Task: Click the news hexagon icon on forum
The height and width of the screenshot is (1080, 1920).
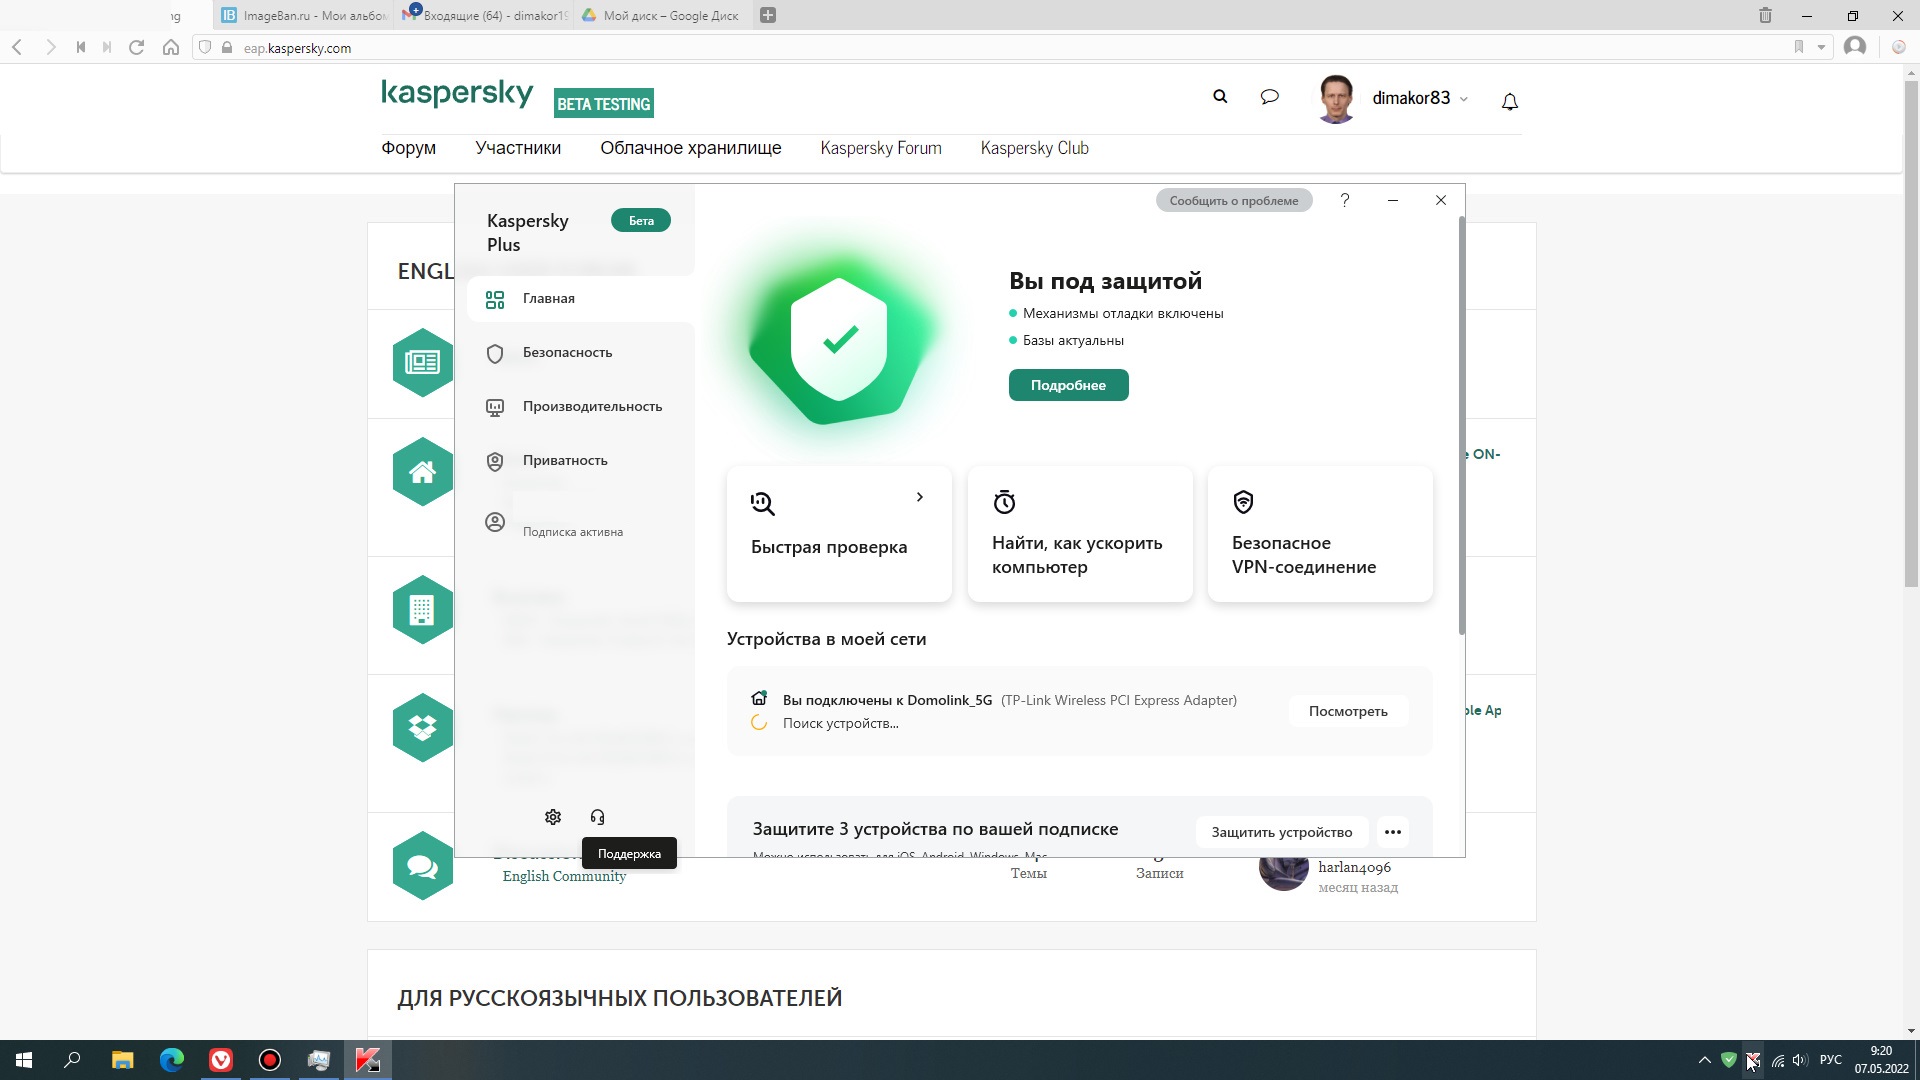Action: point(422,362)
